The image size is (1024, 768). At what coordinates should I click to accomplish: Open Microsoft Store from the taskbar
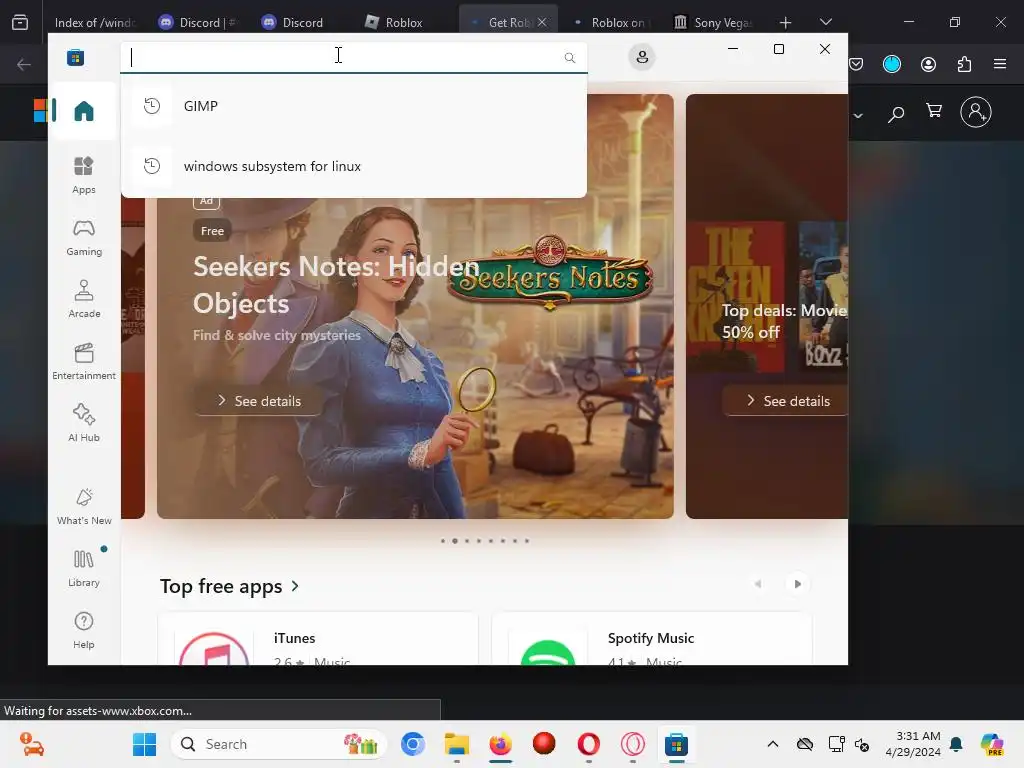click(676, 744)
